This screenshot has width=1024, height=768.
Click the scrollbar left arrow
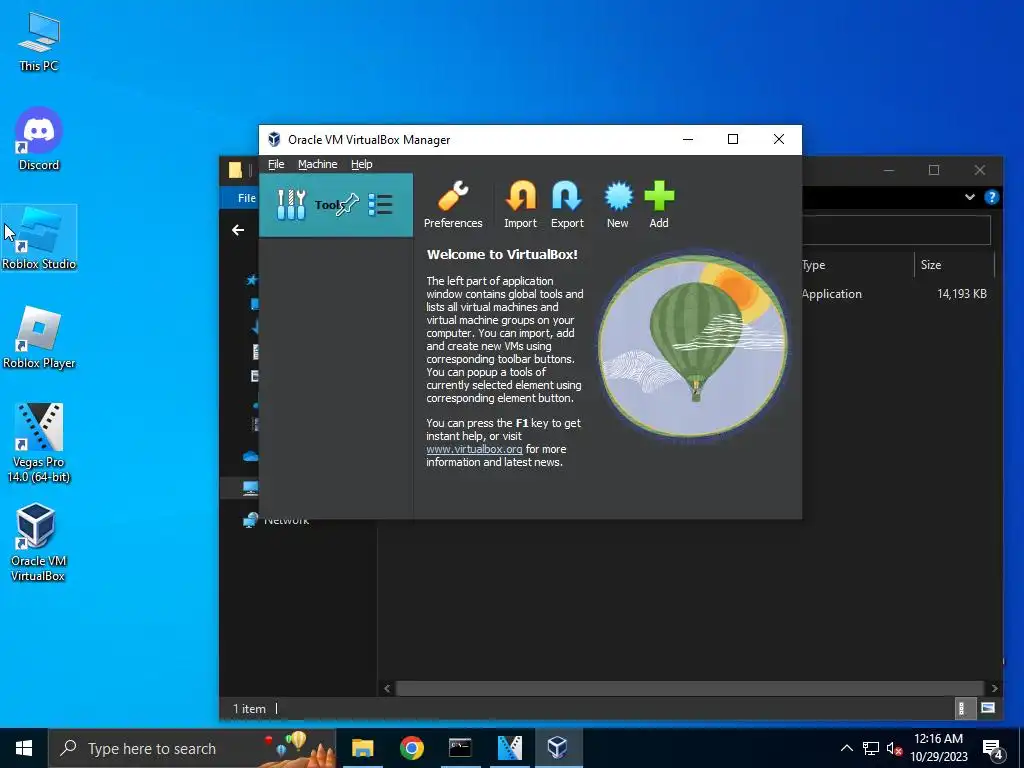tap(387, 688)
